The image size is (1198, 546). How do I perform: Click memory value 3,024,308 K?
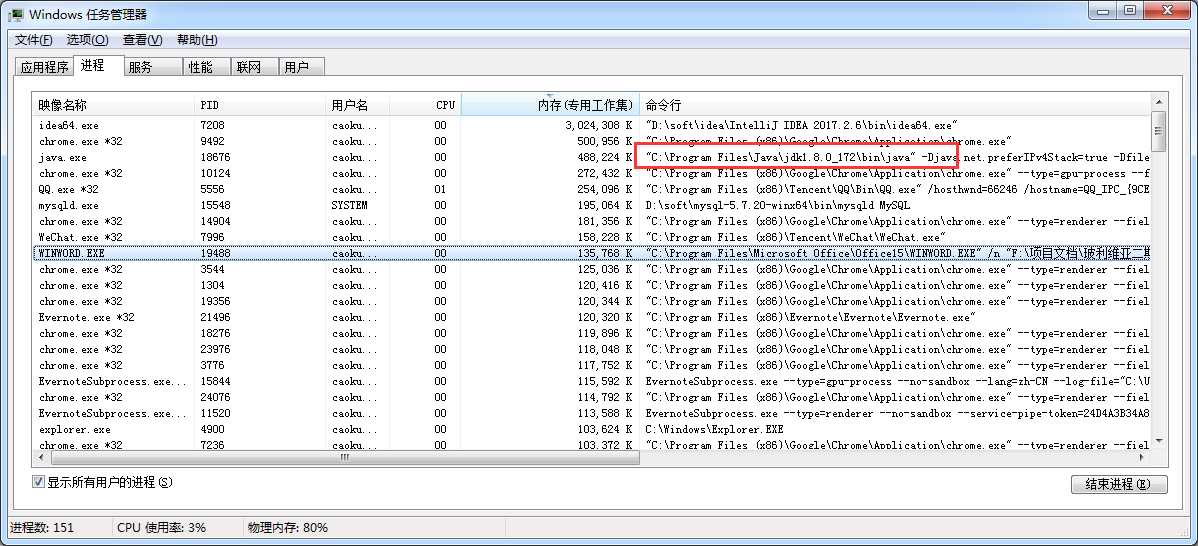598,125
